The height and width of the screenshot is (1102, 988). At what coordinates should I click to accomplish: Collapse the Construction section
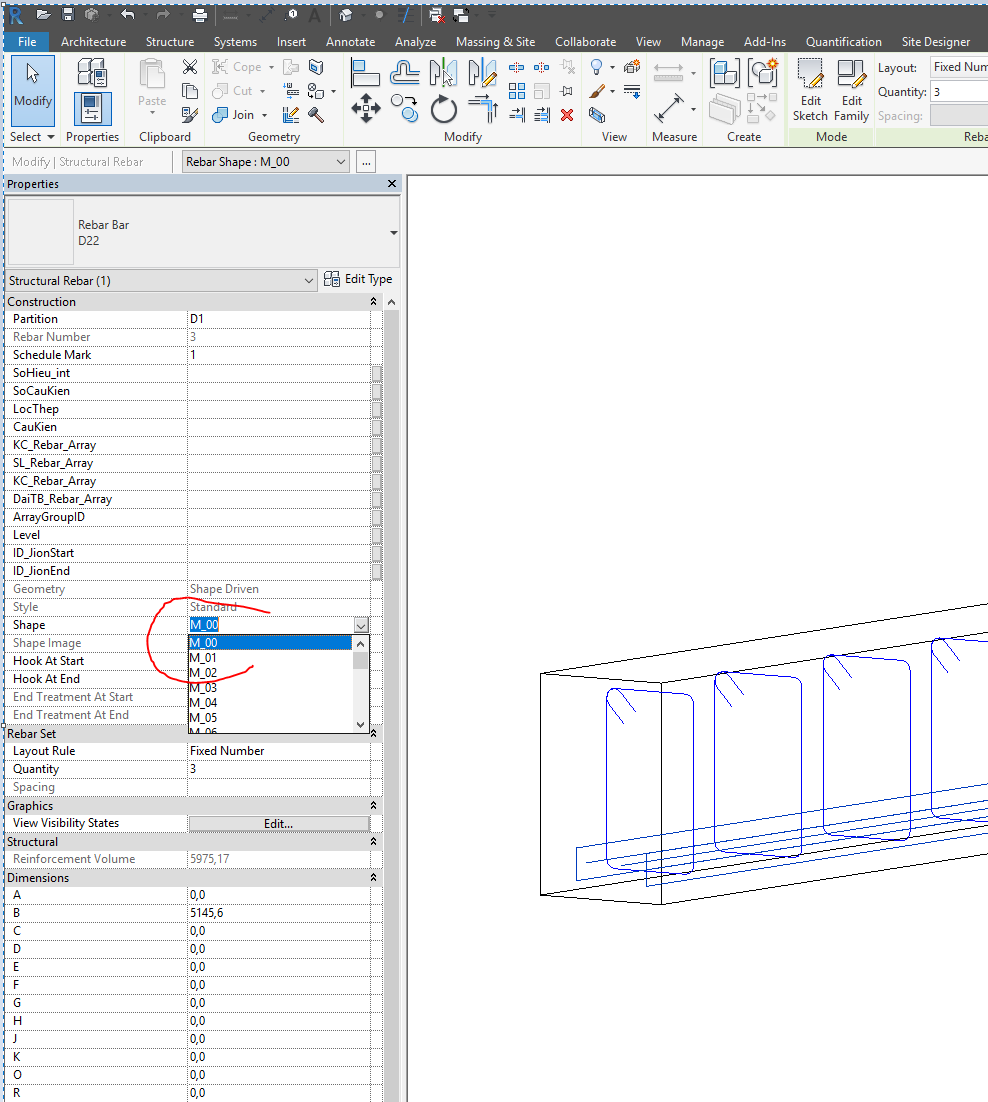click(373, 302)
